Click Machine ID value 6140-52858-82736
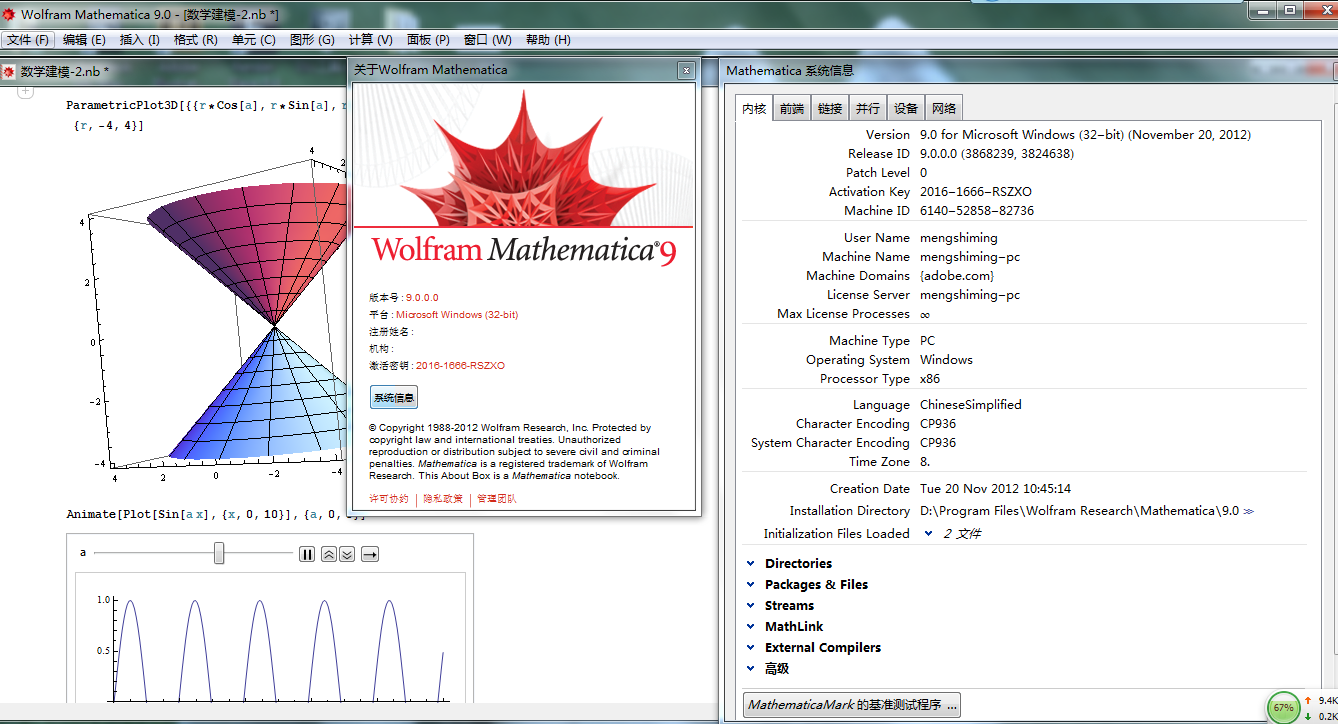This screenshot has width=1338, height=724. pyautogui.click(x=977, y=211)
